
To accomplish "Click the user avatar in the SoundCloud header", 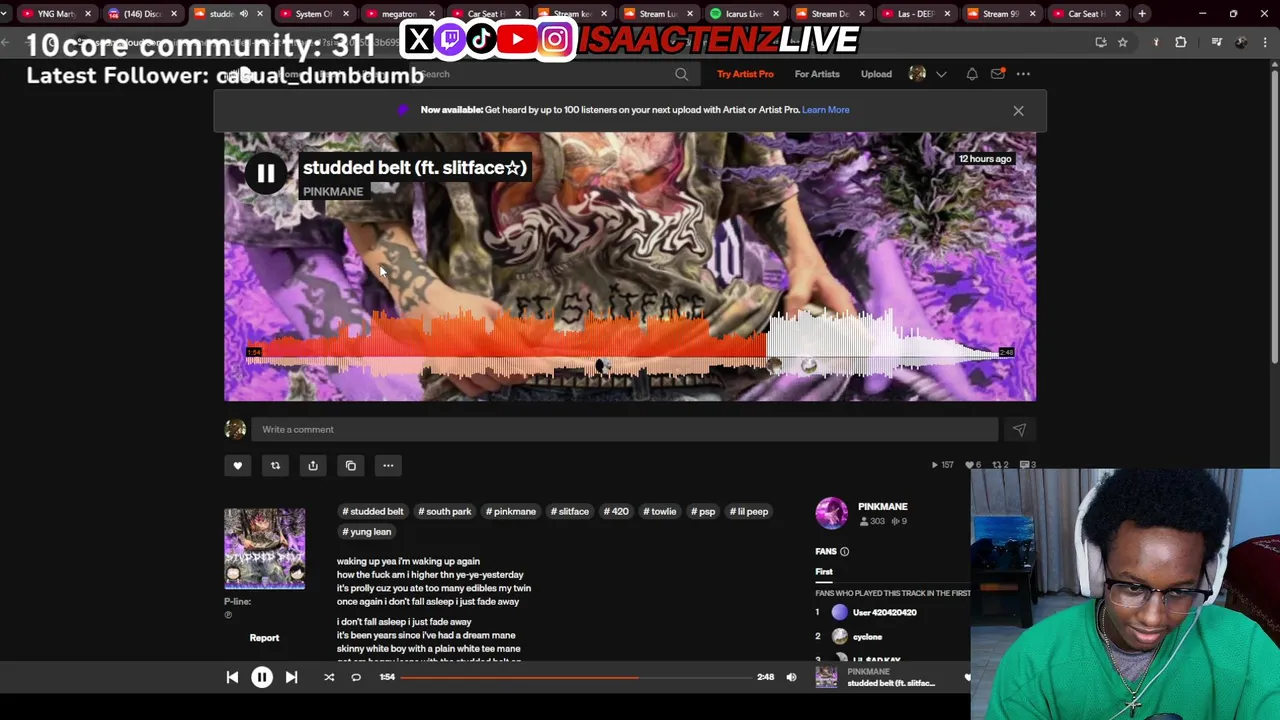I will (x=917, y=74).
